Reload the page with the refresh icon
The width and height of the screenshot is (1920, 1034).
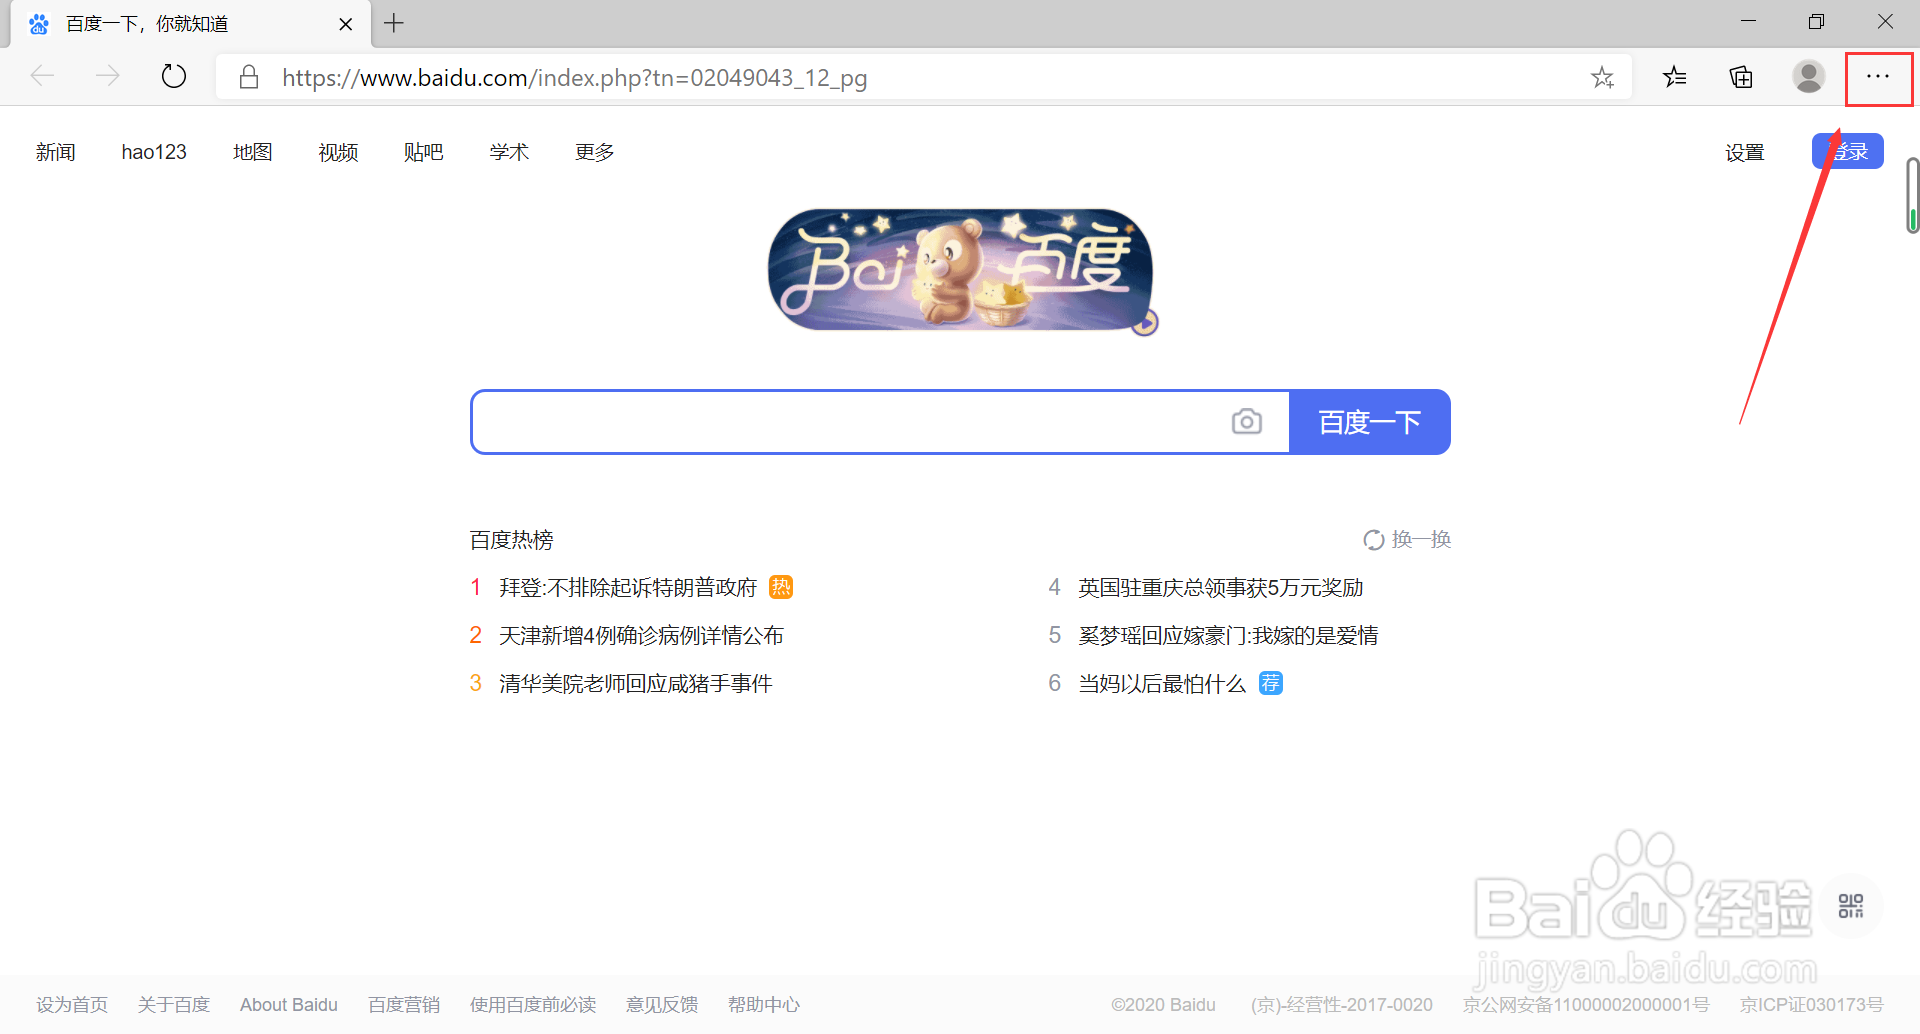(x=174, y=76)
